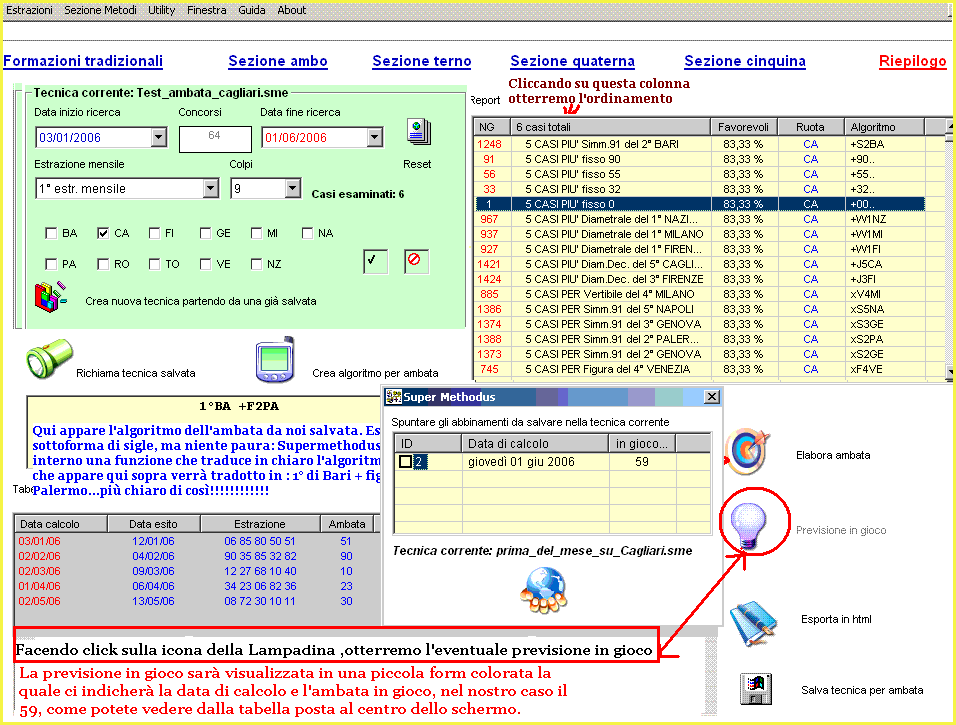Click the target icon for Elabora ambata
This screenshot has width=956, height=725.
[x=748, y=452]
